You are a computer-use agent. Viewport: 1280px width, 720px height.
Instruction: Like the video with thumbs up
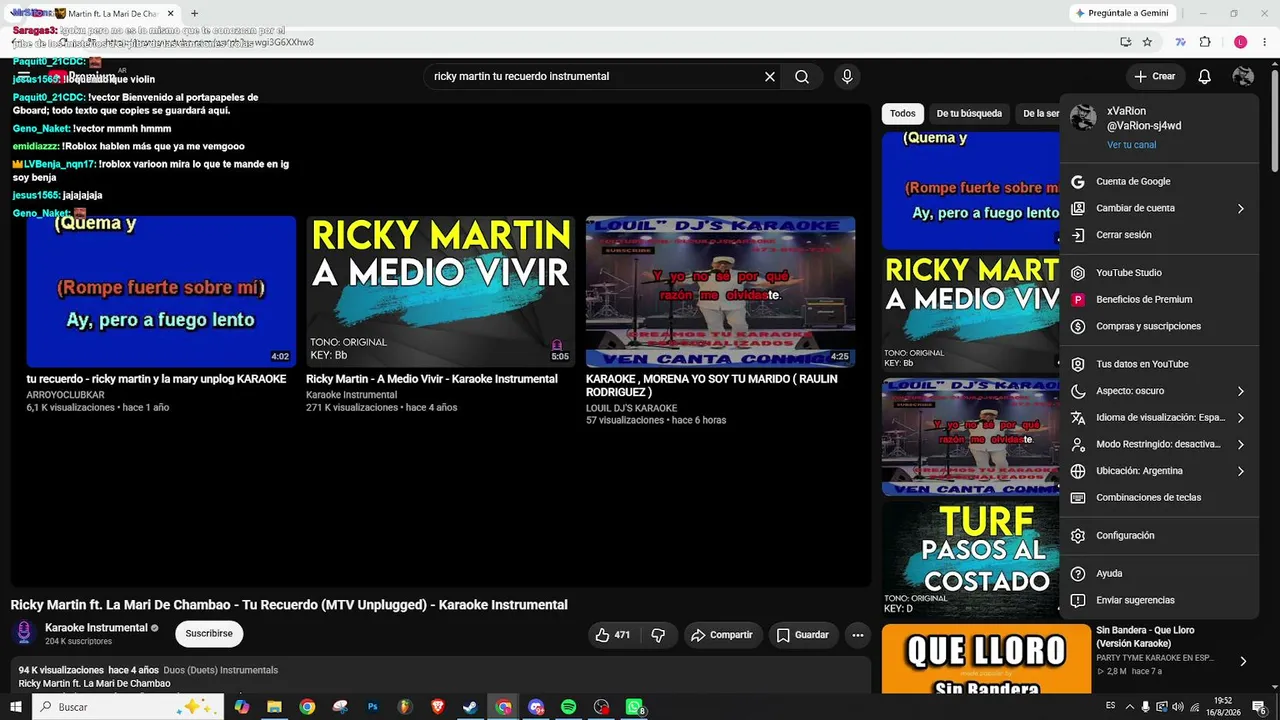(613, 635)
